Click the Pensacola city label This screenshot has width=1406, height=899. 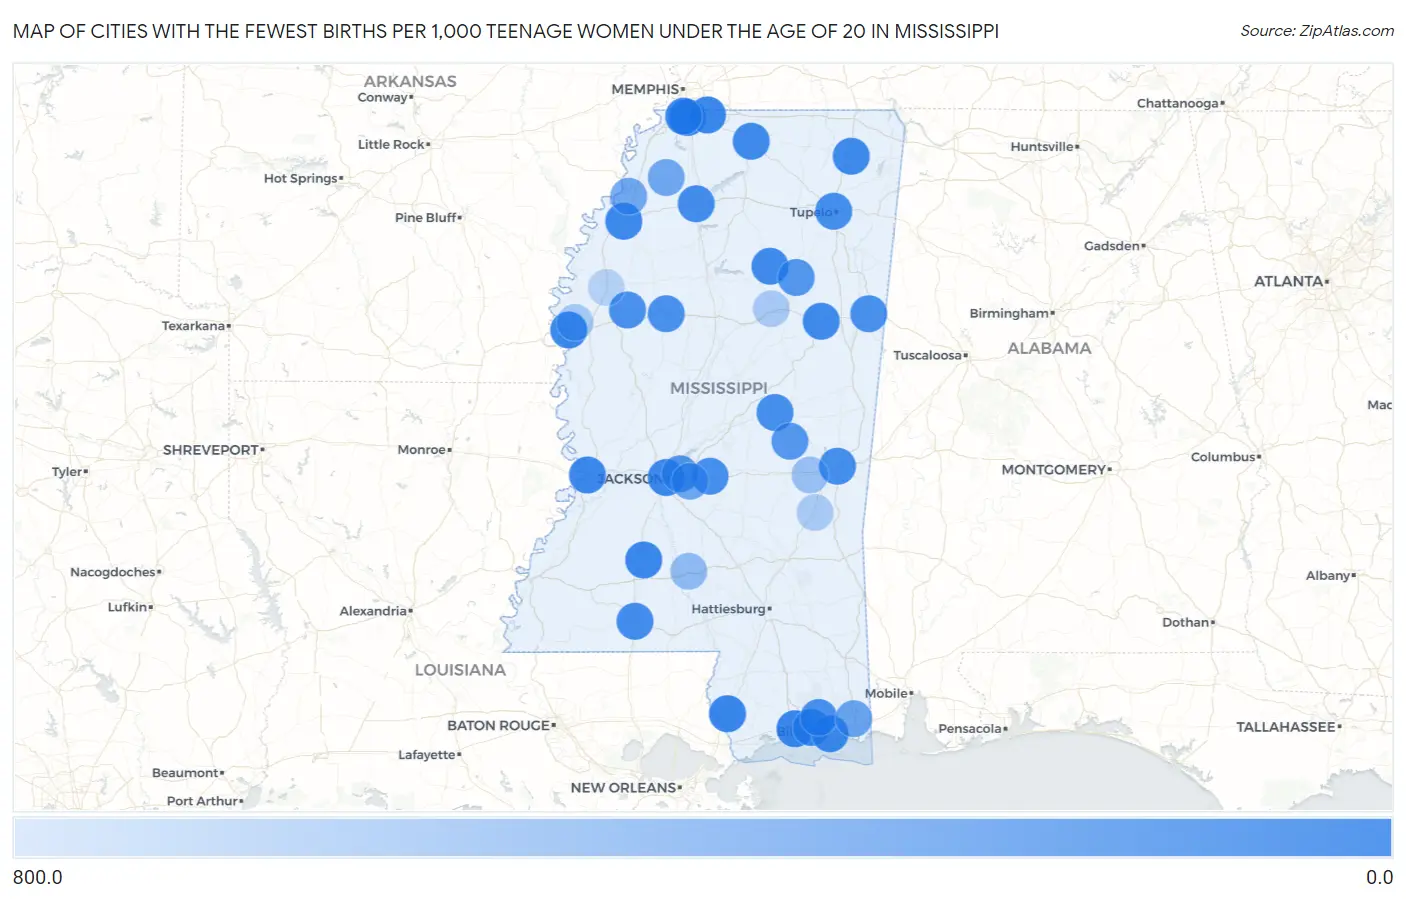point(970,728)
